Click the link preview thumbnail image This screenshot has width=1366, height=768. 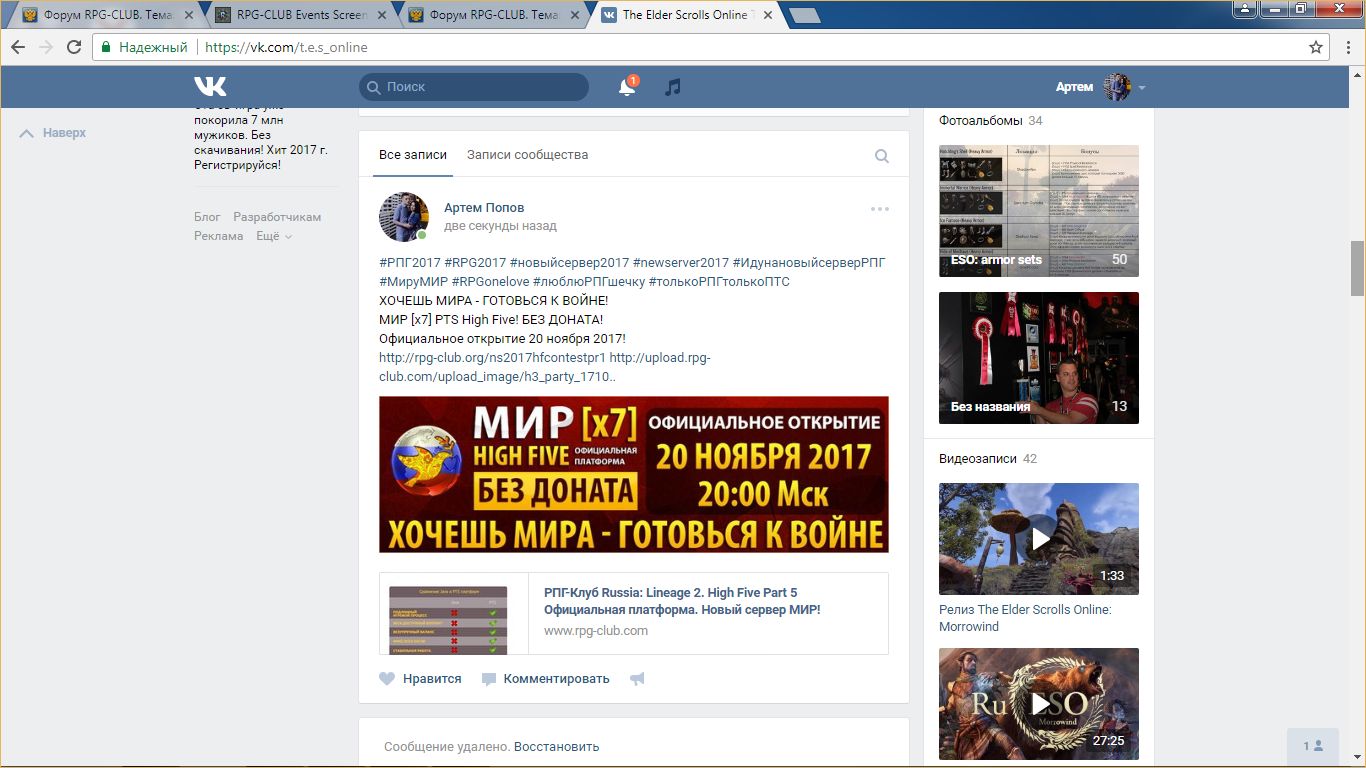pos(448,621)
